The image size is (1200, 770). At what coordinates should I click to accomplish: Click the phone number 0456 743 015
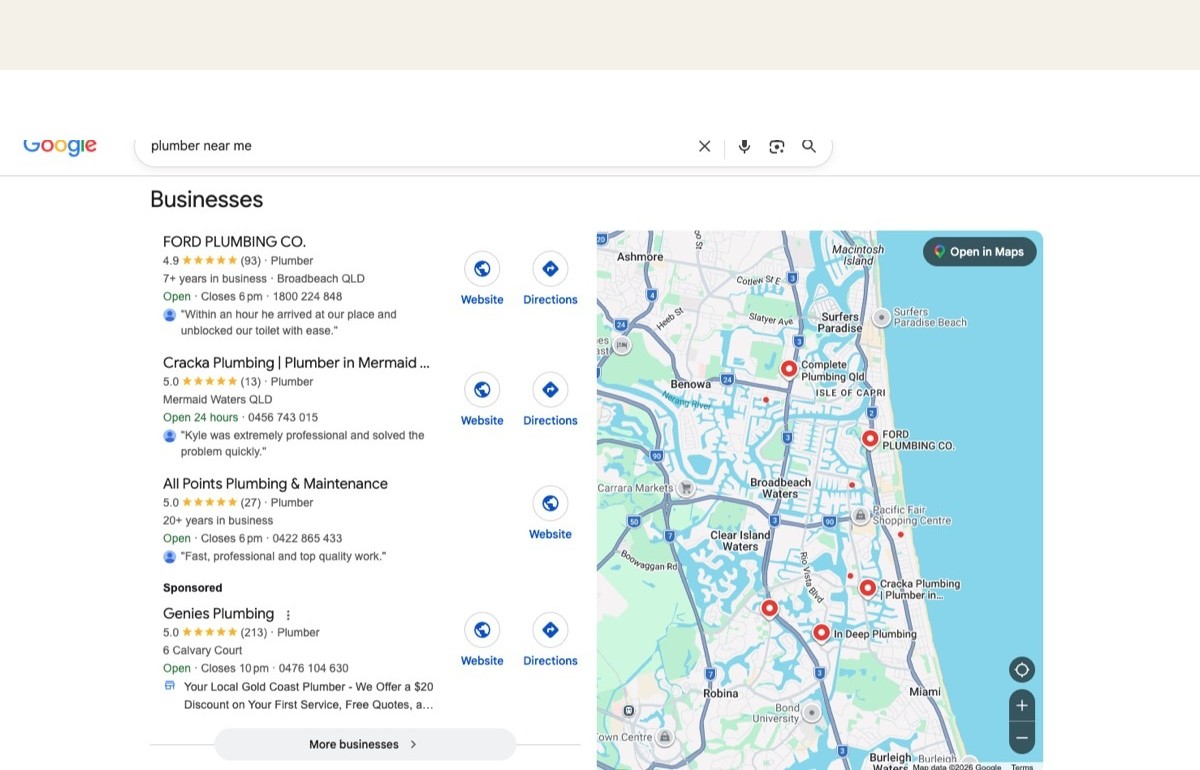click(x=283, y=418)
